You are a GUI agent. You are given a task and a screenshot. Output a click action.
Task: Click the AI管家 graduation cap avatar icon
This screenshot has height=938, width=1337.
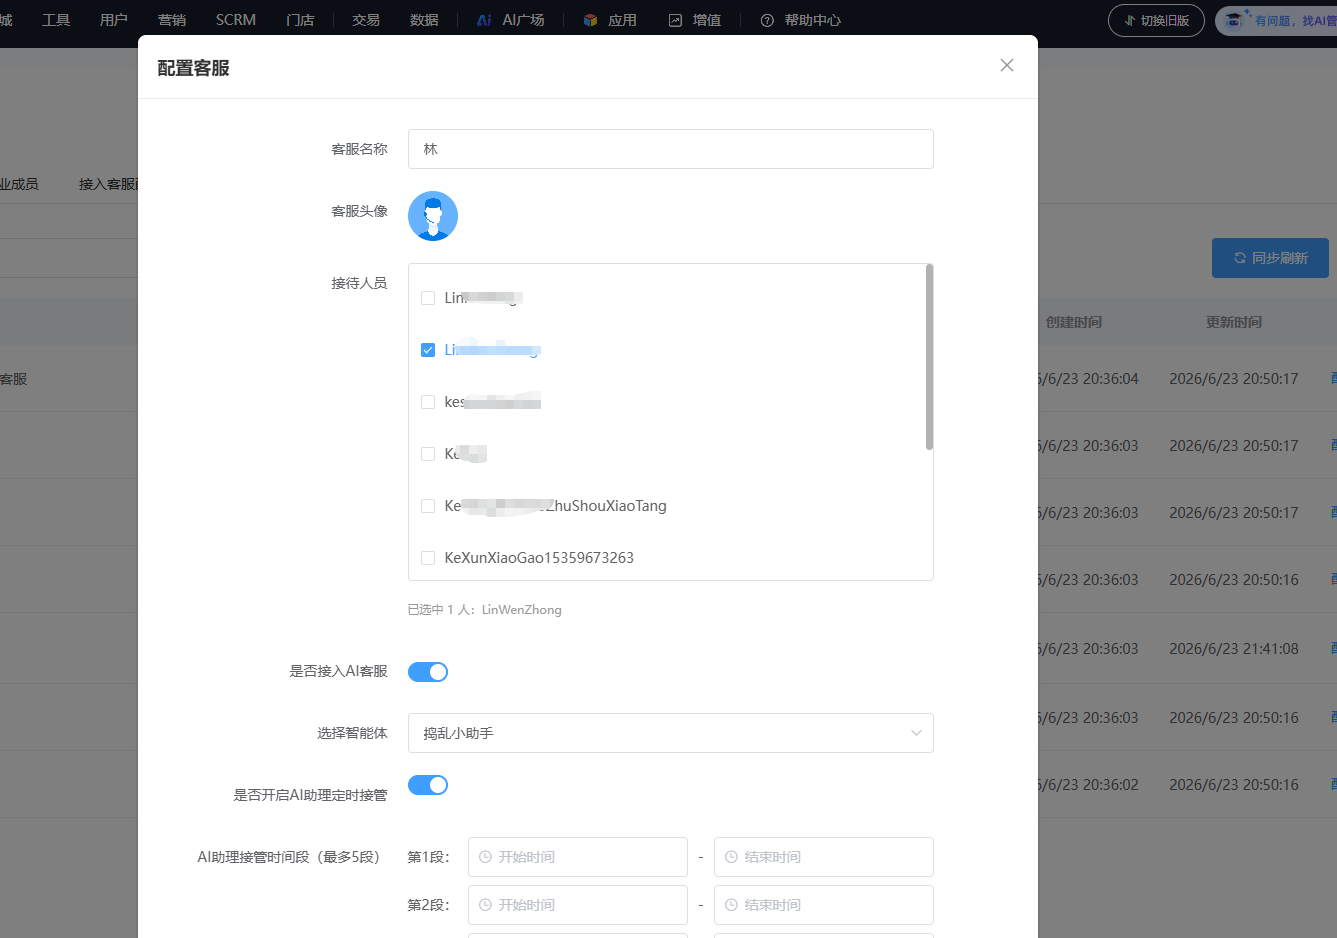pyautogui.click(x=1235, y=20)
